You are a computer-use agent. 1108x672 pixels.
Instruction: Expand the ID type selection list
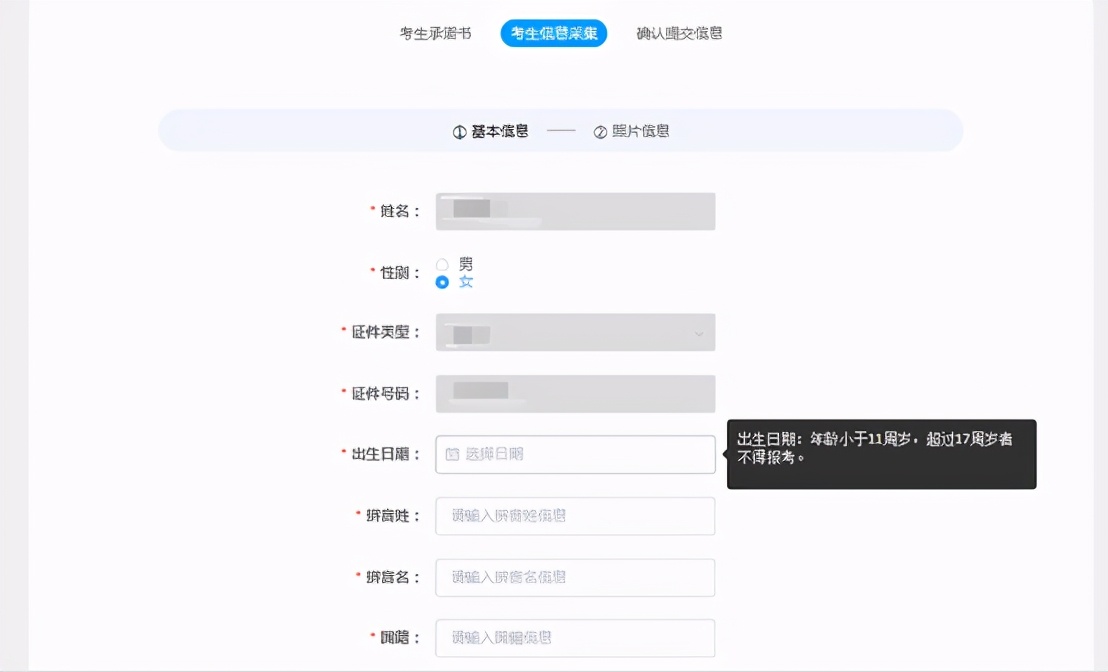coord(575,332)
